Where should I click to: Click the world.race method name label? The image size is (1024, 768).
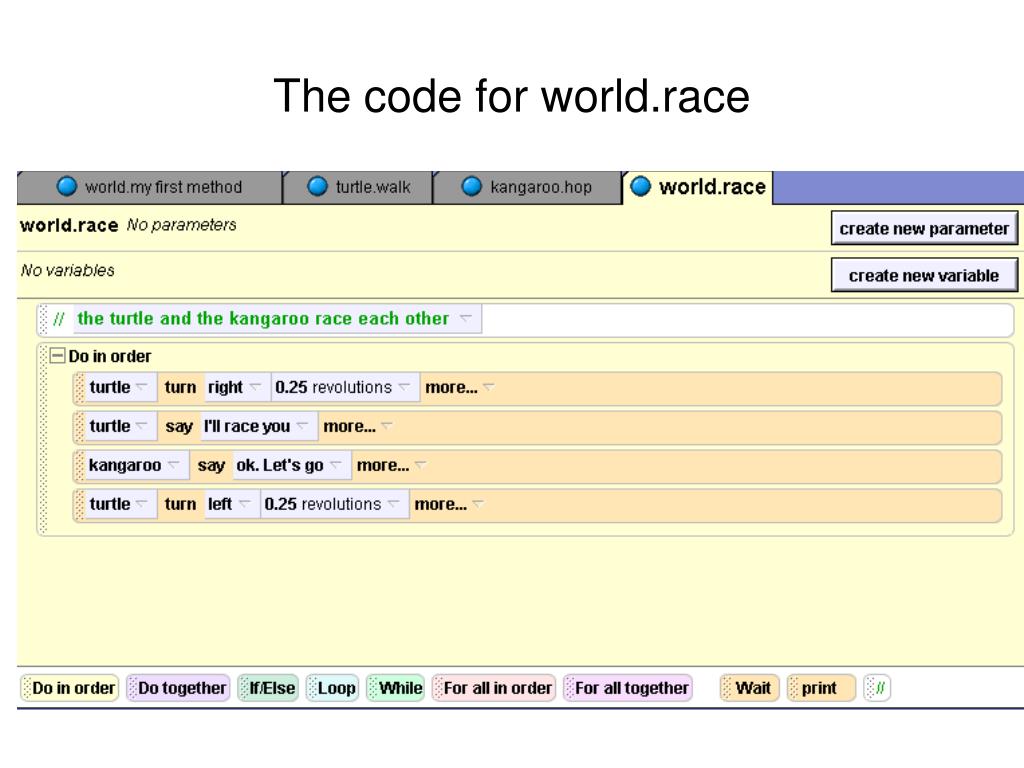pos(69,225)
